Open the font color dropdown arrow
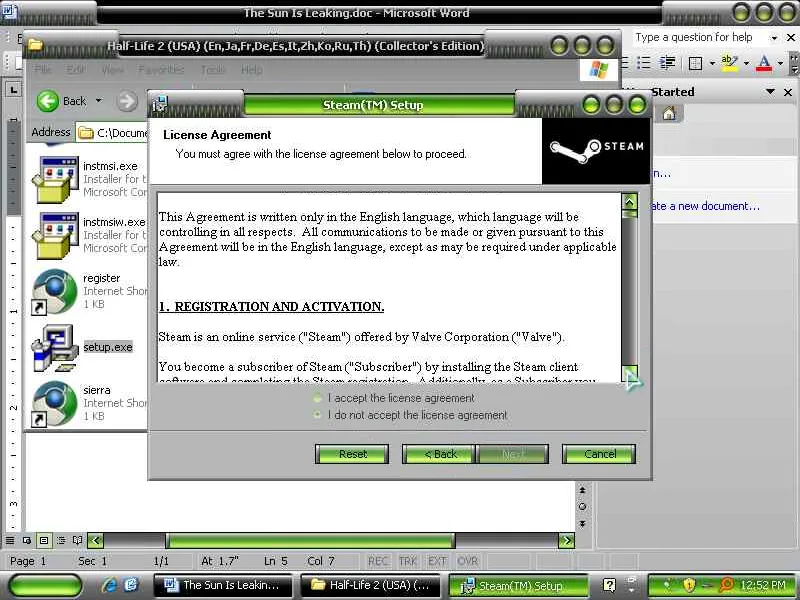The image size is (800, 600). (780, 63)
